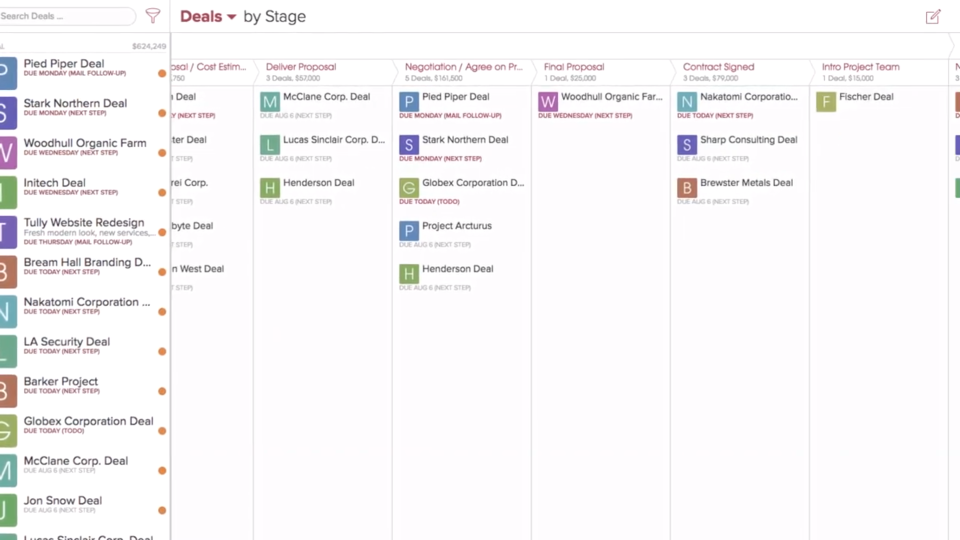Click the Lucas Sinclair Corp. L icon
Image resolution: width=960 pixels, height=540 pixels.
coord(270,145)
